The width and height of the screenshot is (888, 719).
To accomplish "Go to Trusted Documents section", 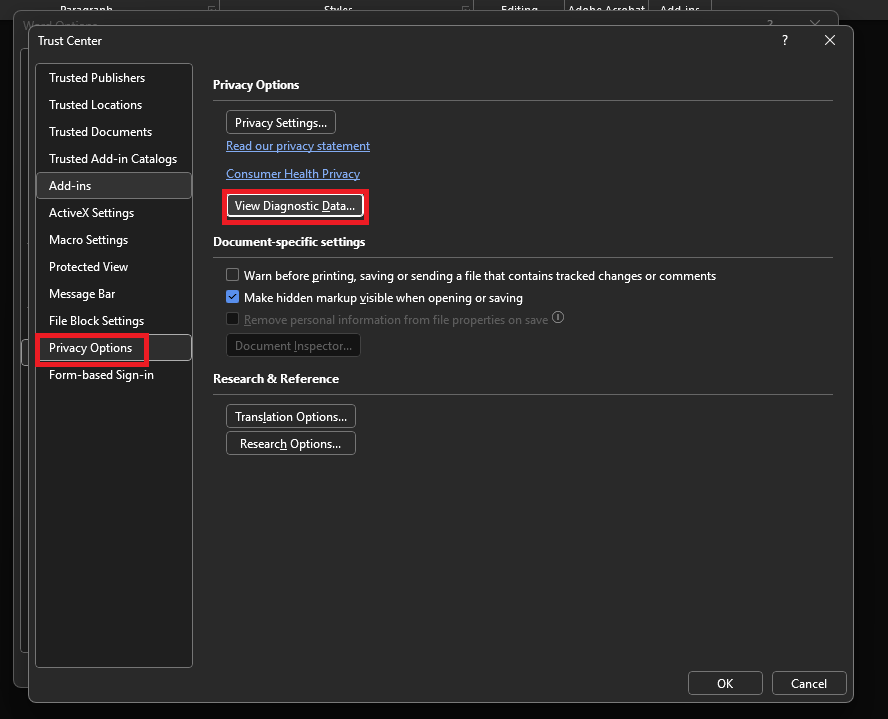I will point(100,132).
